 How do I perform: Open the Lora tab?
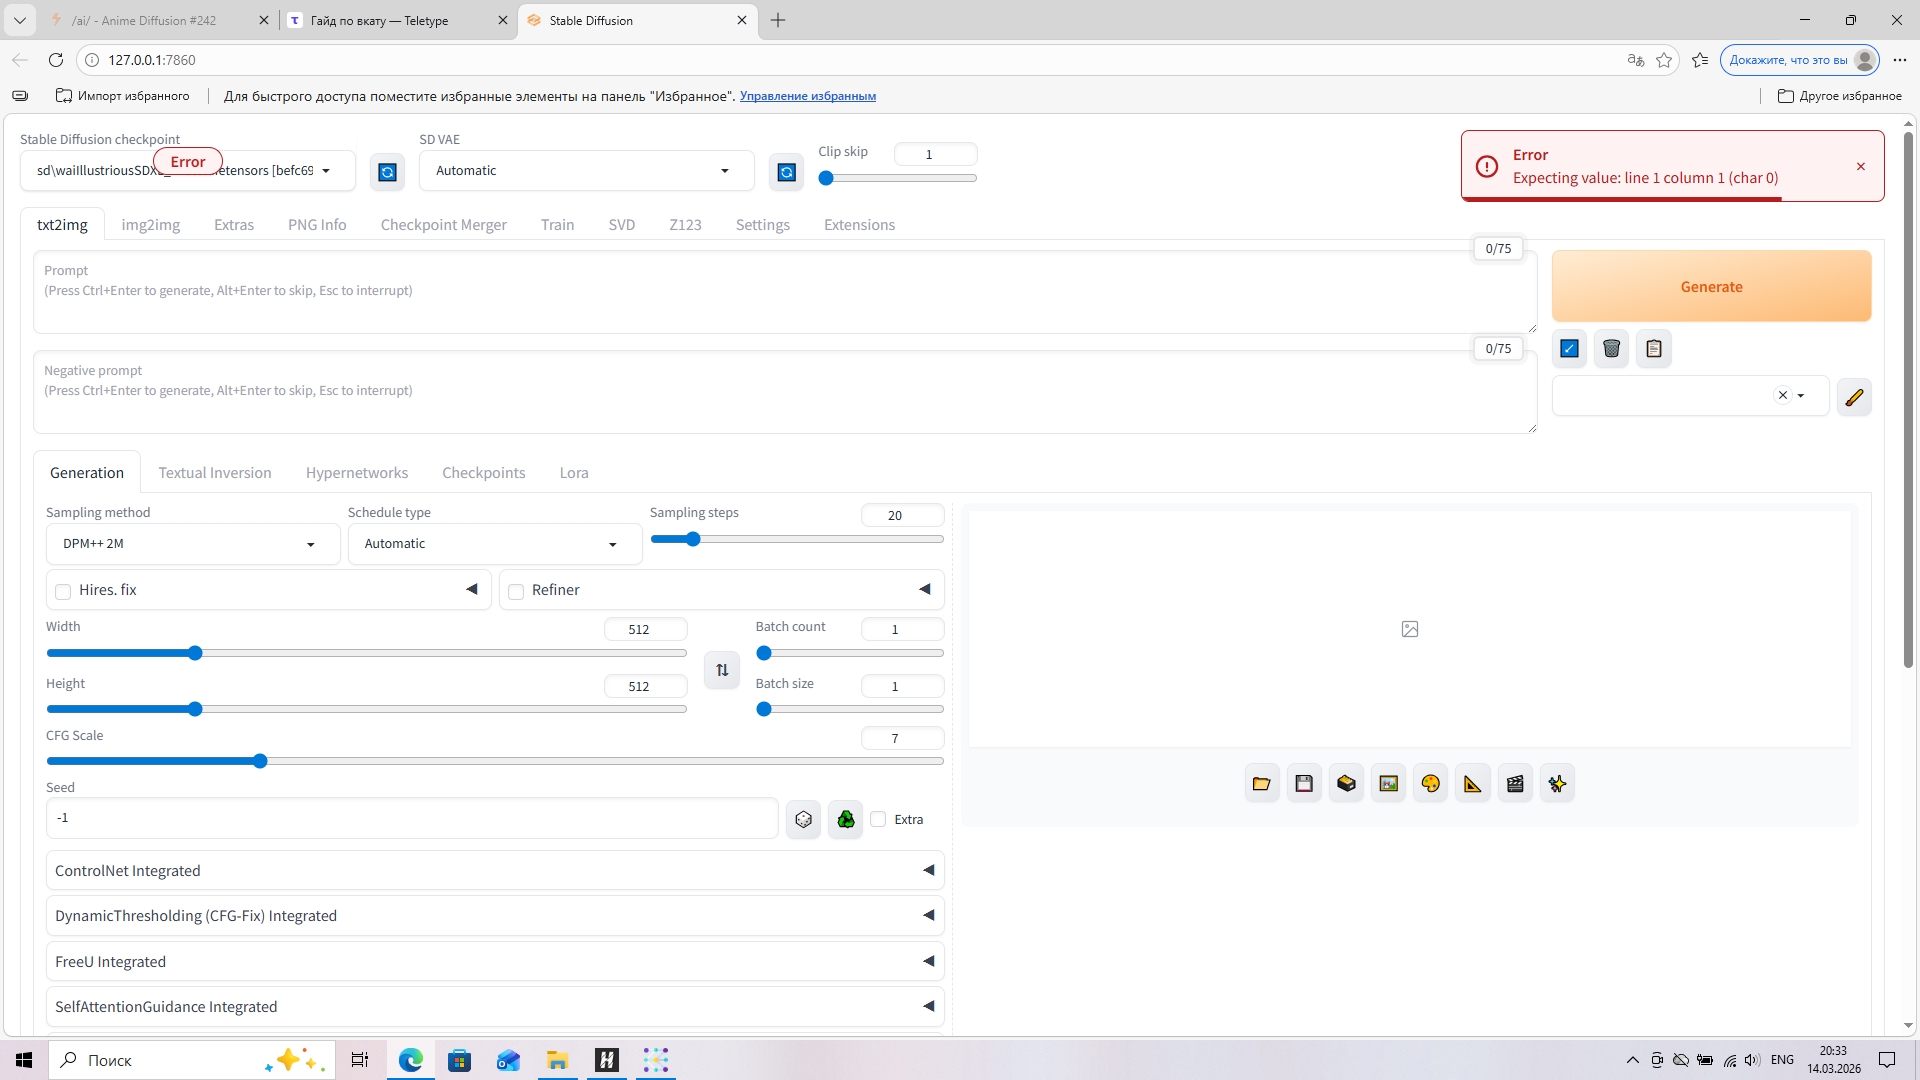click(x=573, y=473)
